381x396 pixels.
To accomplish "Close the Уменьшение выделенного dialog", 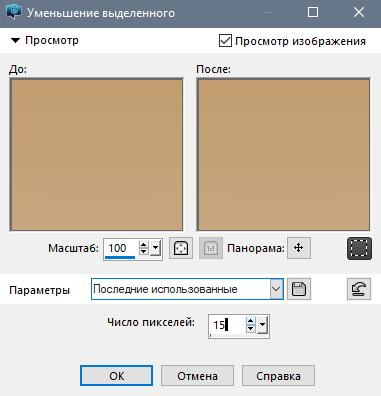I will click(359, 12).
